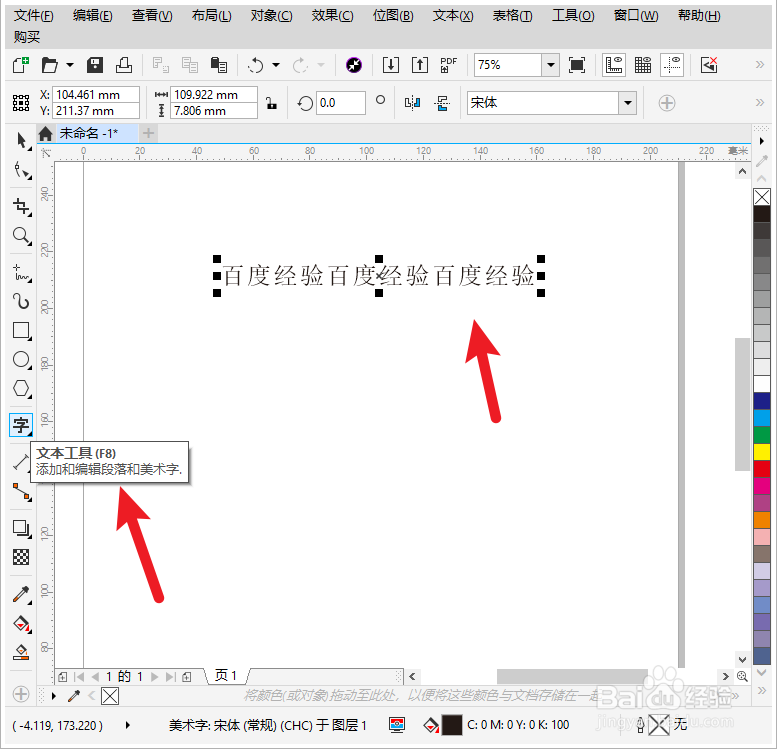777x749 pixels.
Task: Expand cursor coordinates status arrow
Action: pos(128,725)
